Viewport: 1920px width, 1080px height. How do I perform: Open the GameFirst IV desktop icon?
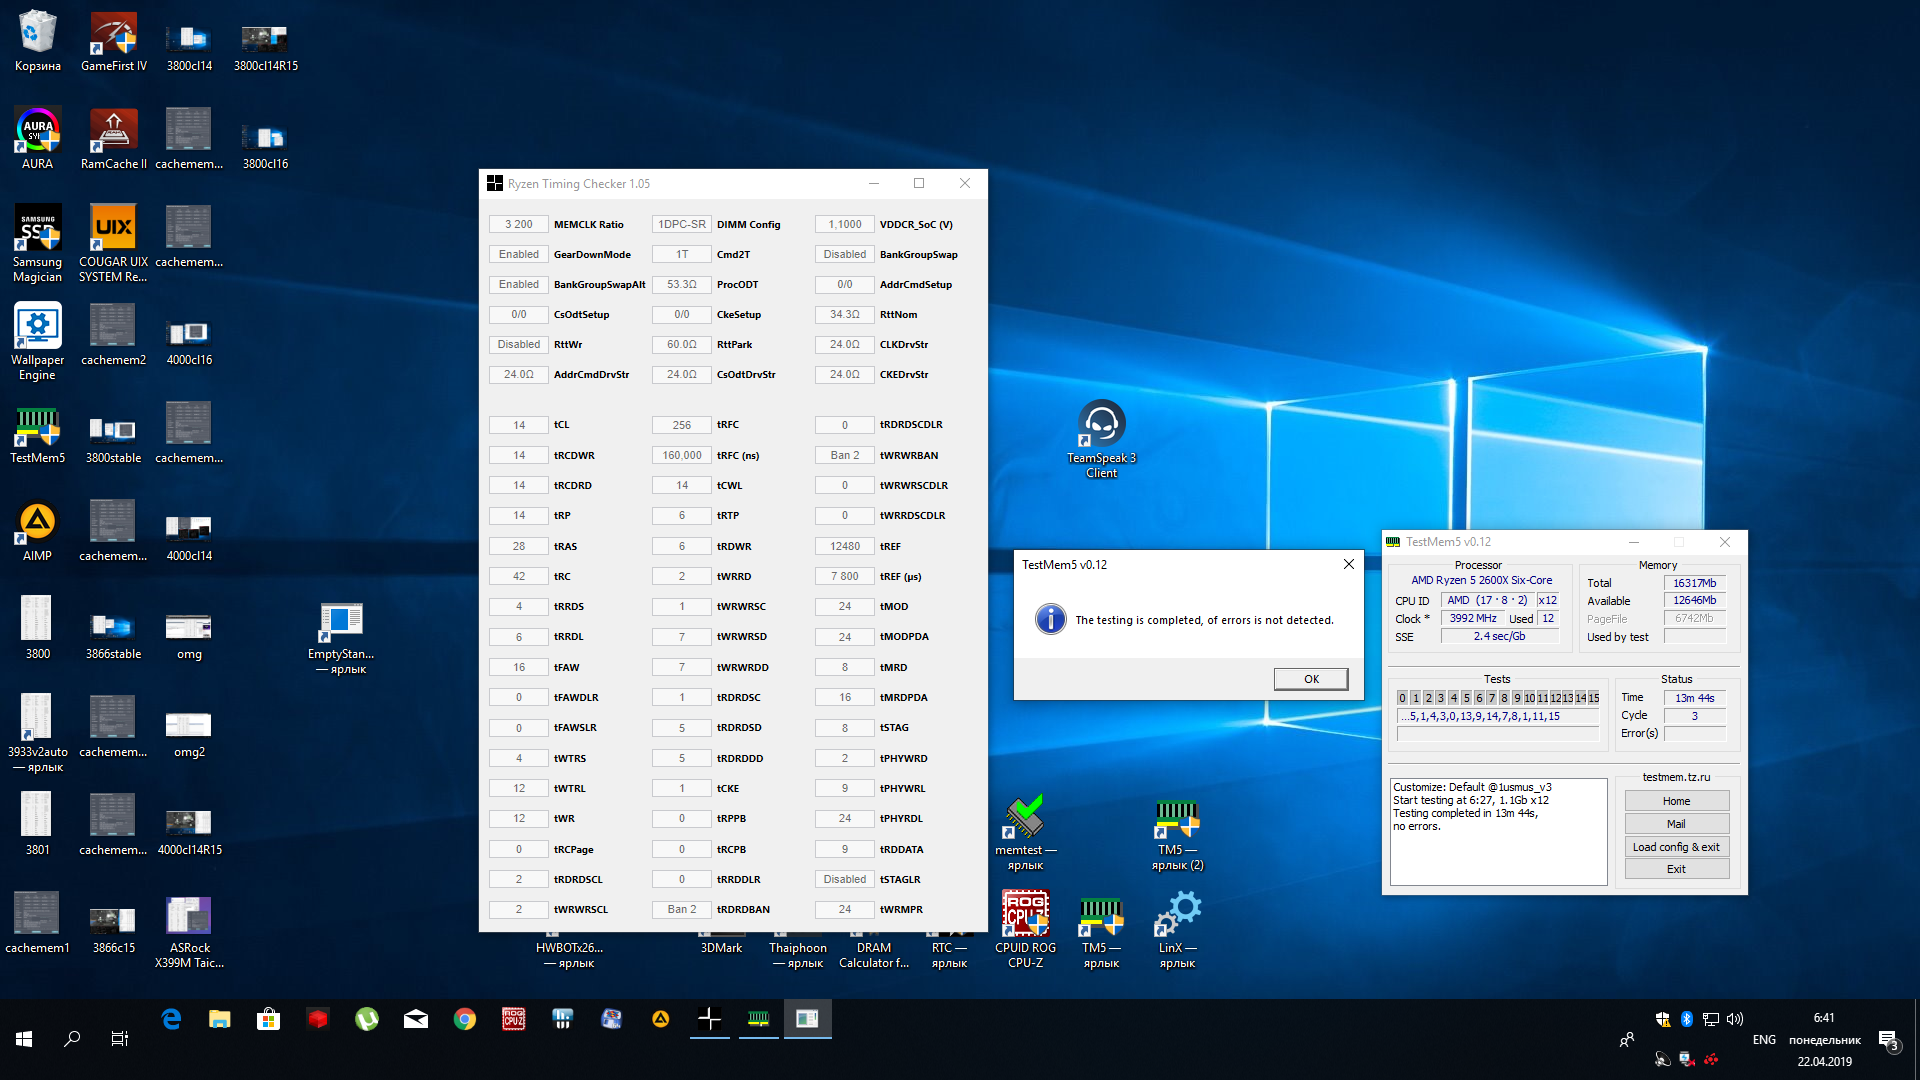coord(113,34)
